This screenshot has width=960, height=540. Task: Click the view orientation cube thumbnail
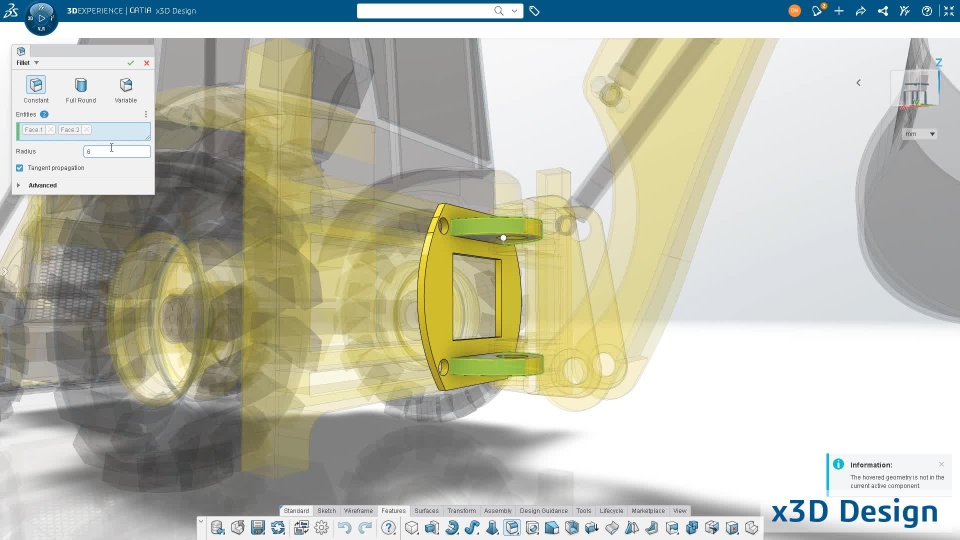point(916,89)
